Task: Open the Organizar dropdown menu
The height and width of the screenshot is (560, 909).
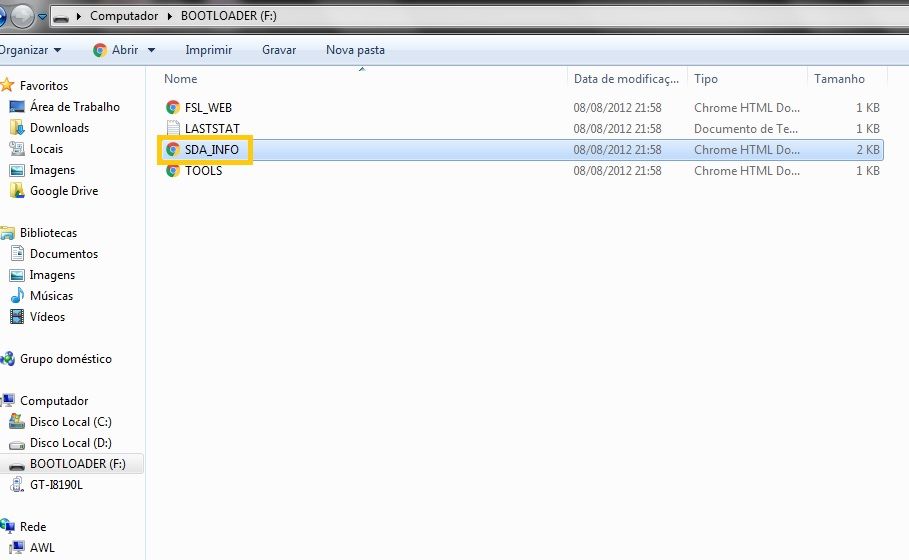Action: pos(30,50)
